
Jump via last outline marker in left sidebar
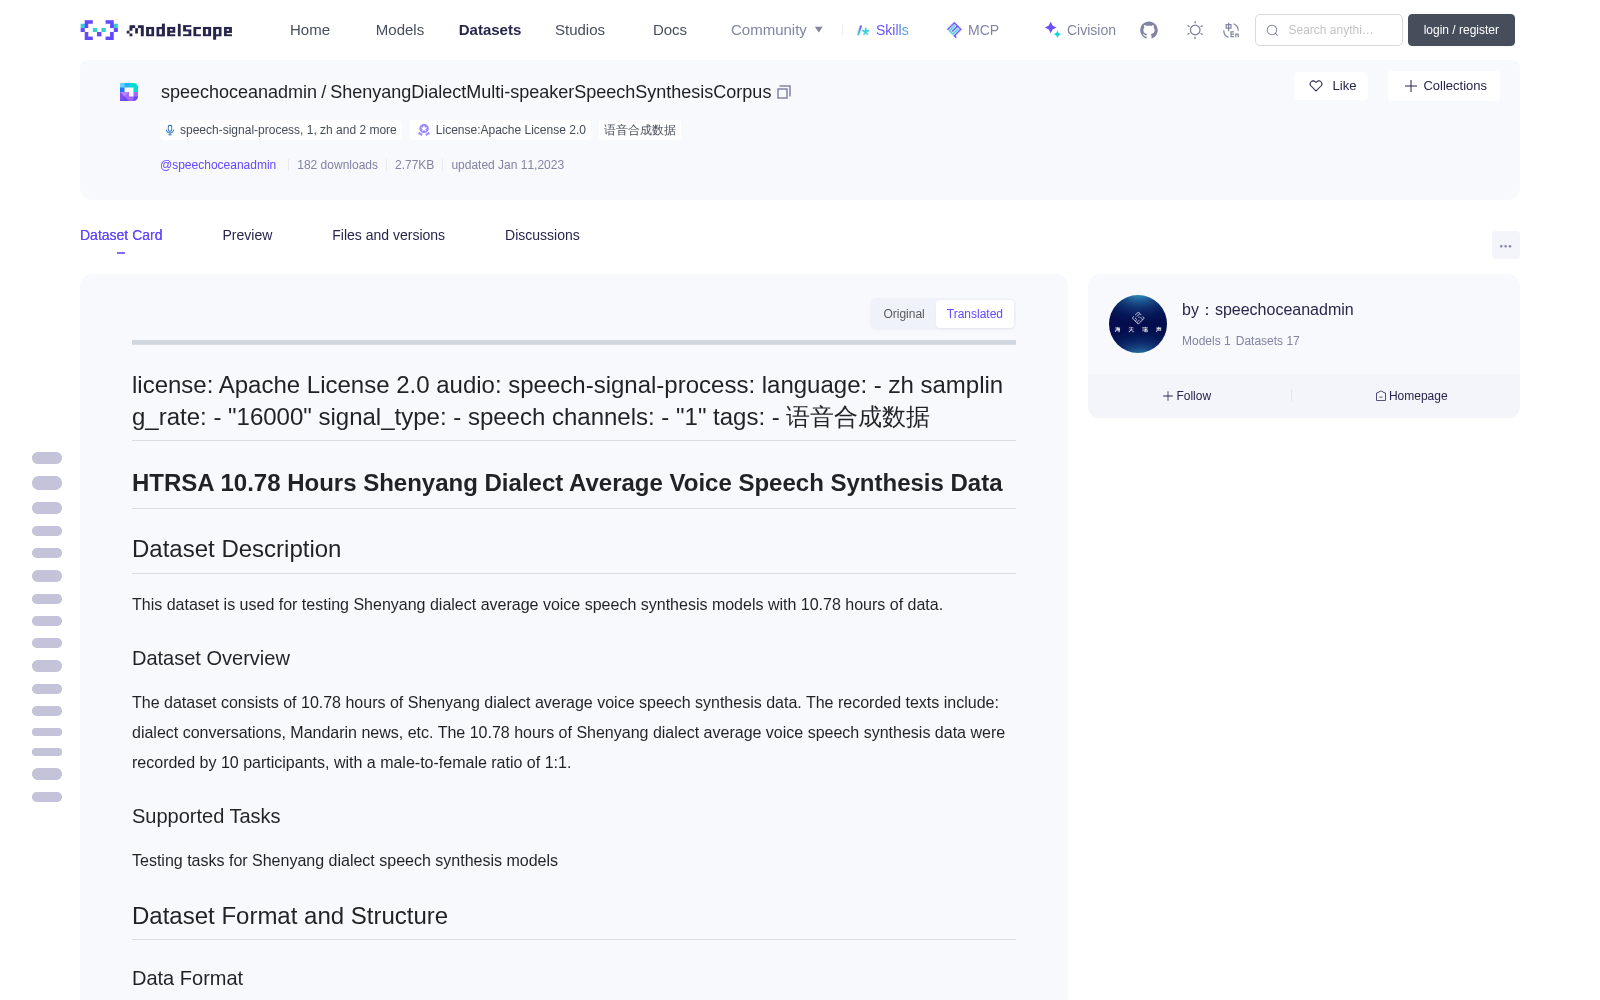click(47, 797)
